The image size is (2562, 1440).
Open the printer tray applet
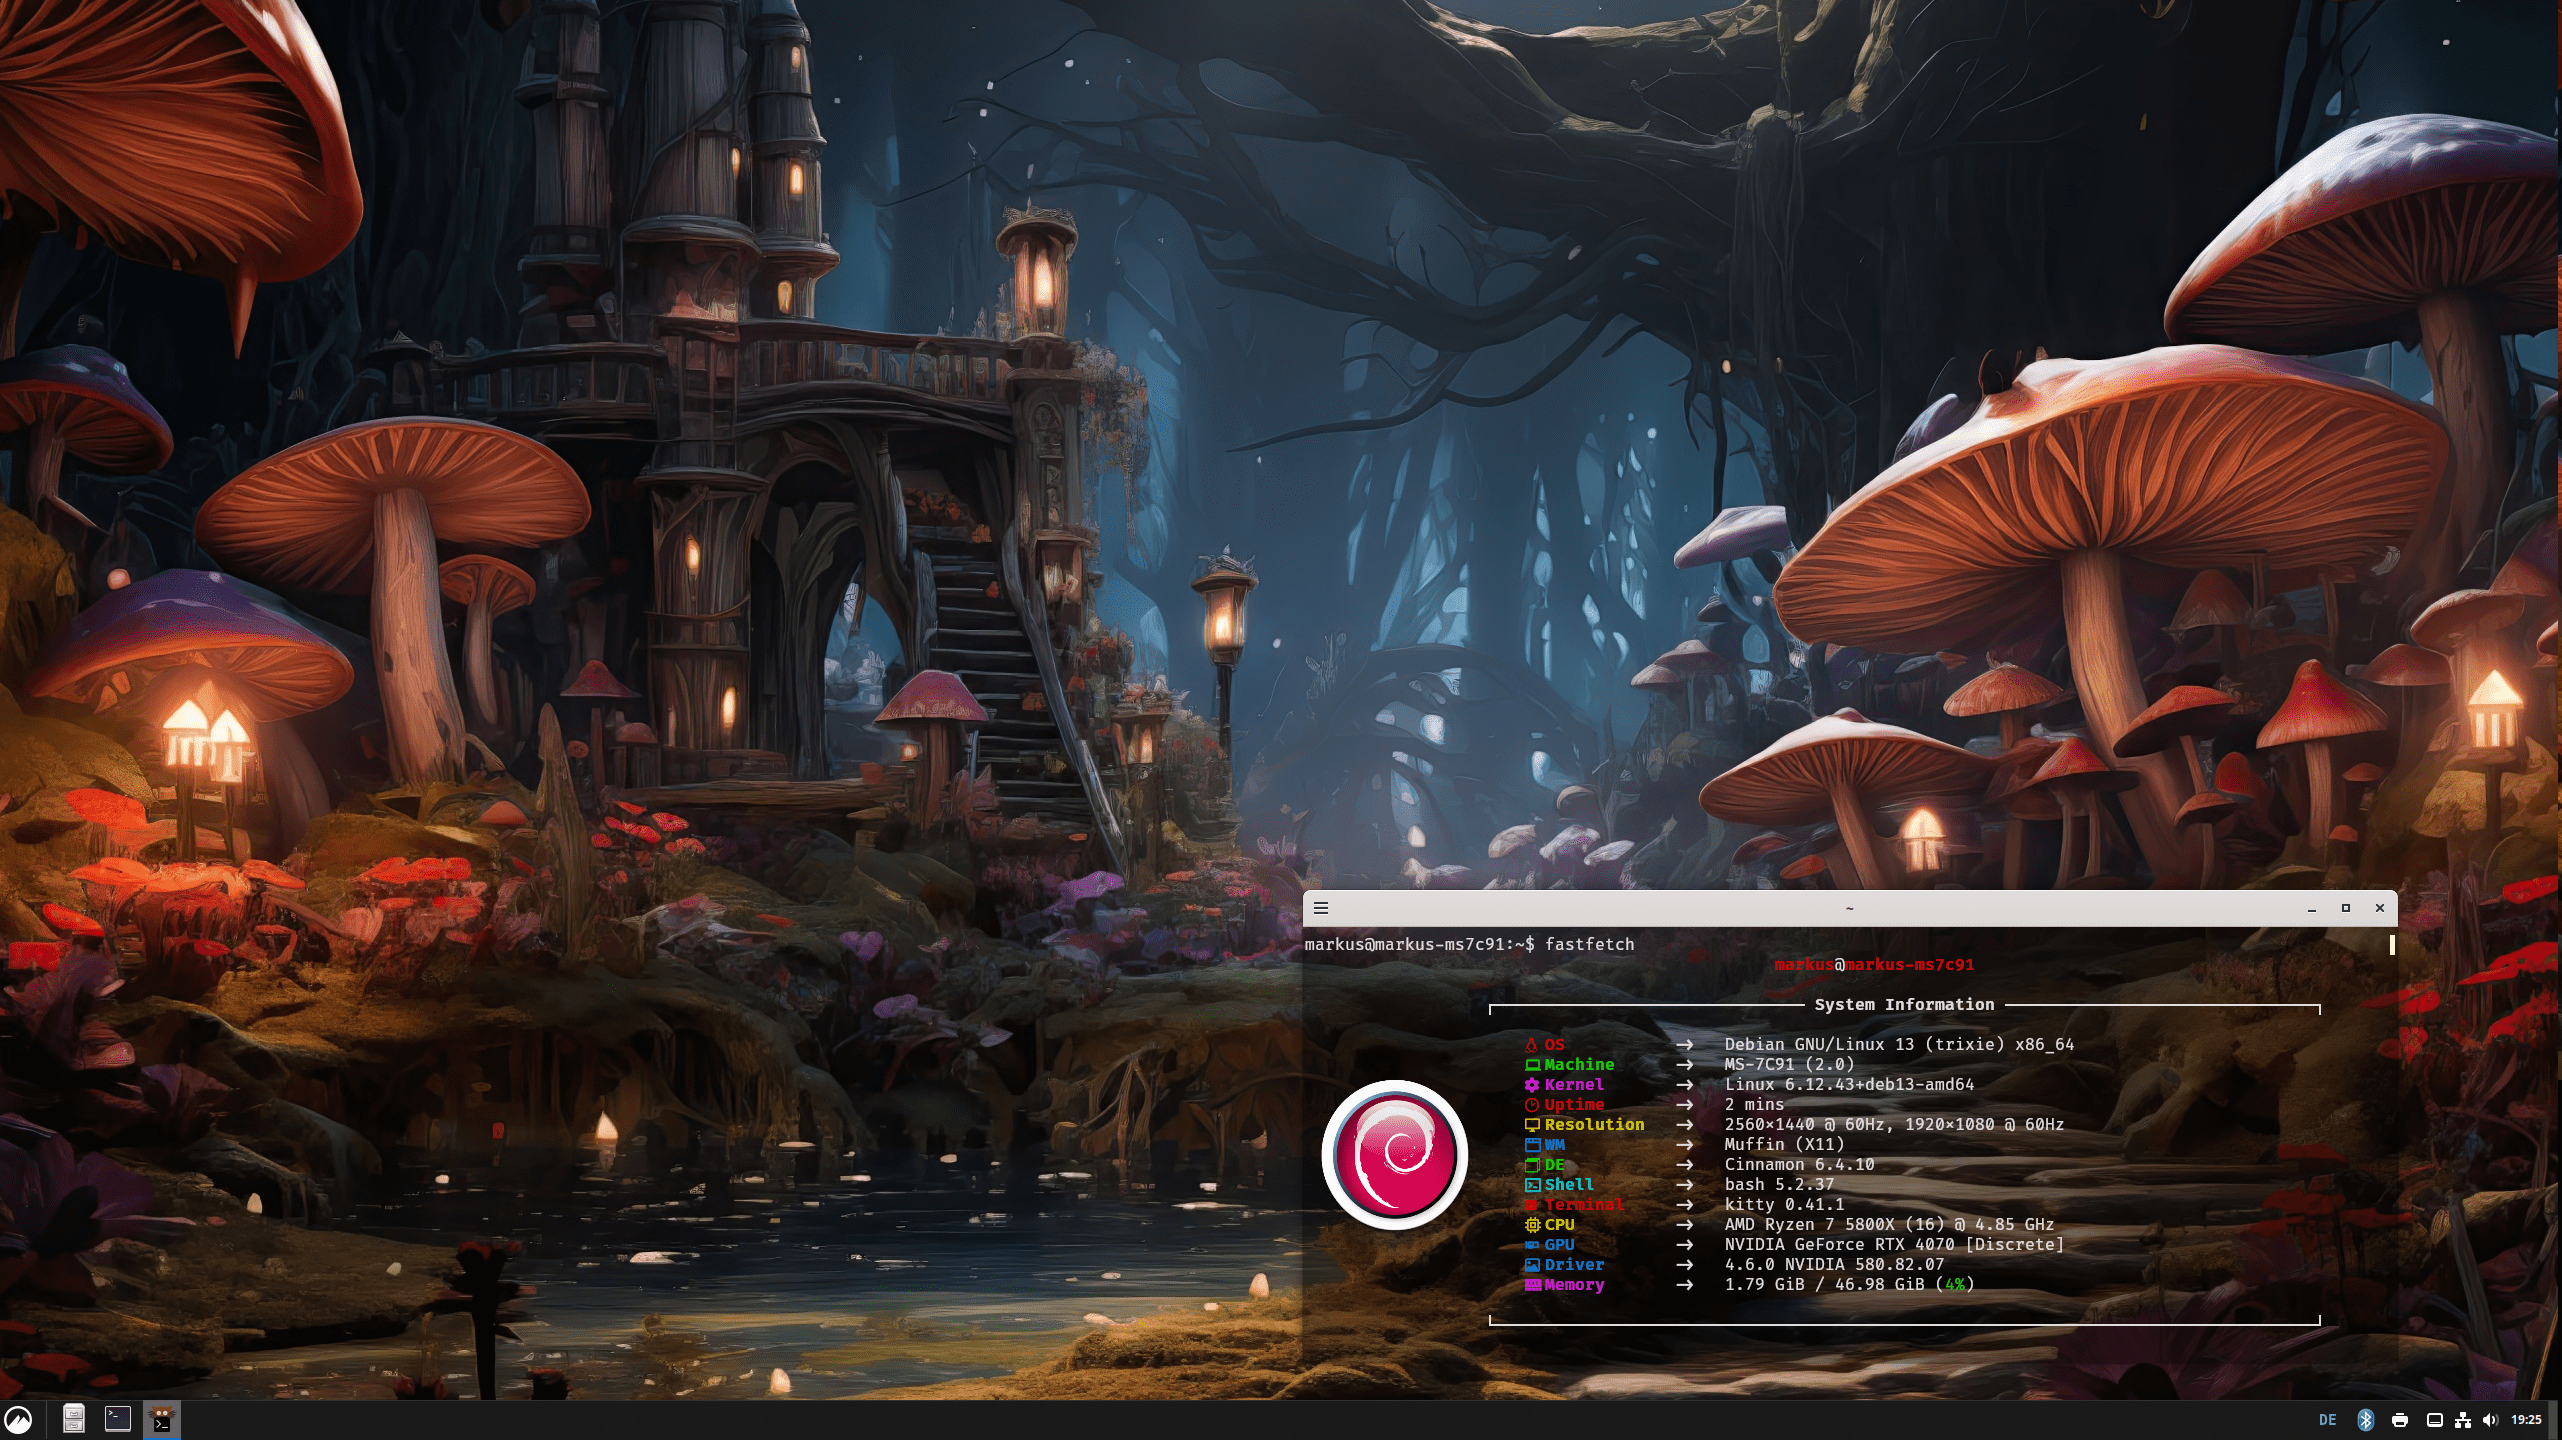point(2399,1420)
